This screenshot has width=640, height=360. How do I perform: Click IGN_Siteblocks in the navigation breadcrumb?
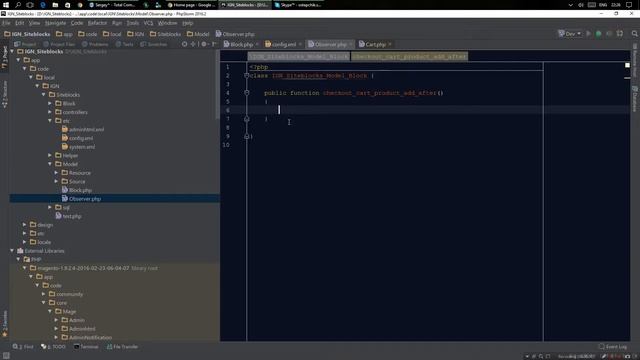[x=27, y=34]
